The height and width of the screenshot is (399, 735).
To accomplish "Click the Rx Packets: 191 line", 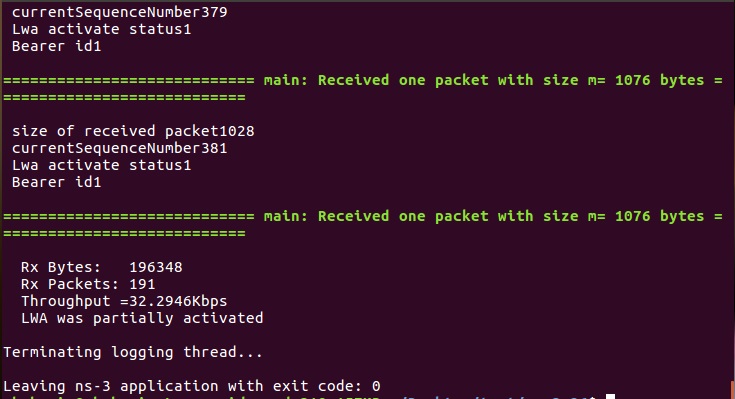I will [x=88, y=284].
